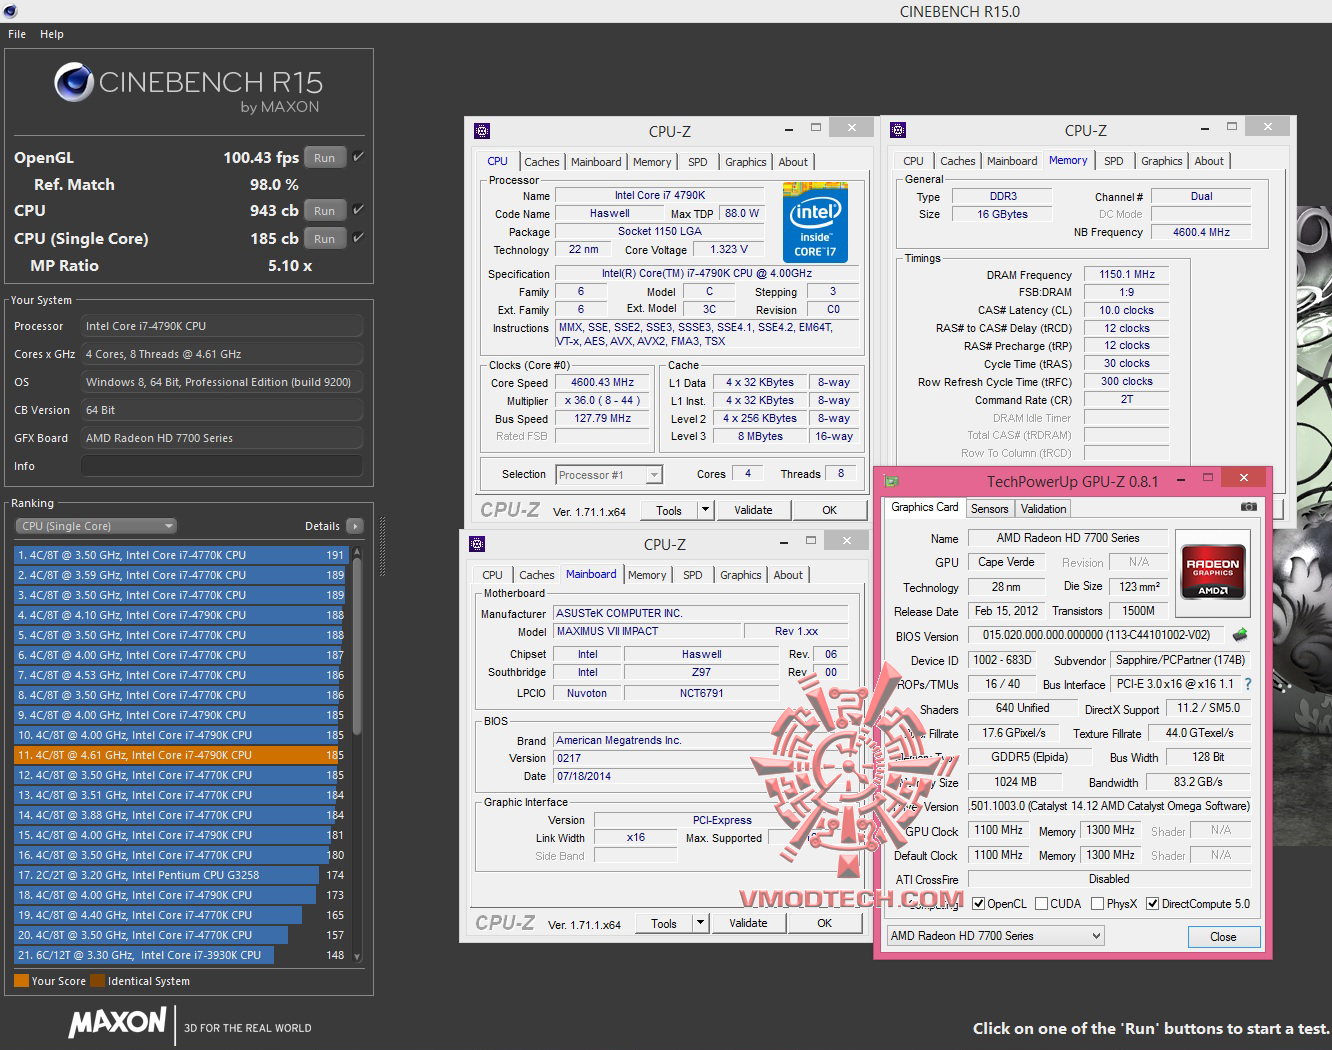Click OK in the Mainboard tab window
Screen dimensions: 1332x1050
[x=825, y=923]
